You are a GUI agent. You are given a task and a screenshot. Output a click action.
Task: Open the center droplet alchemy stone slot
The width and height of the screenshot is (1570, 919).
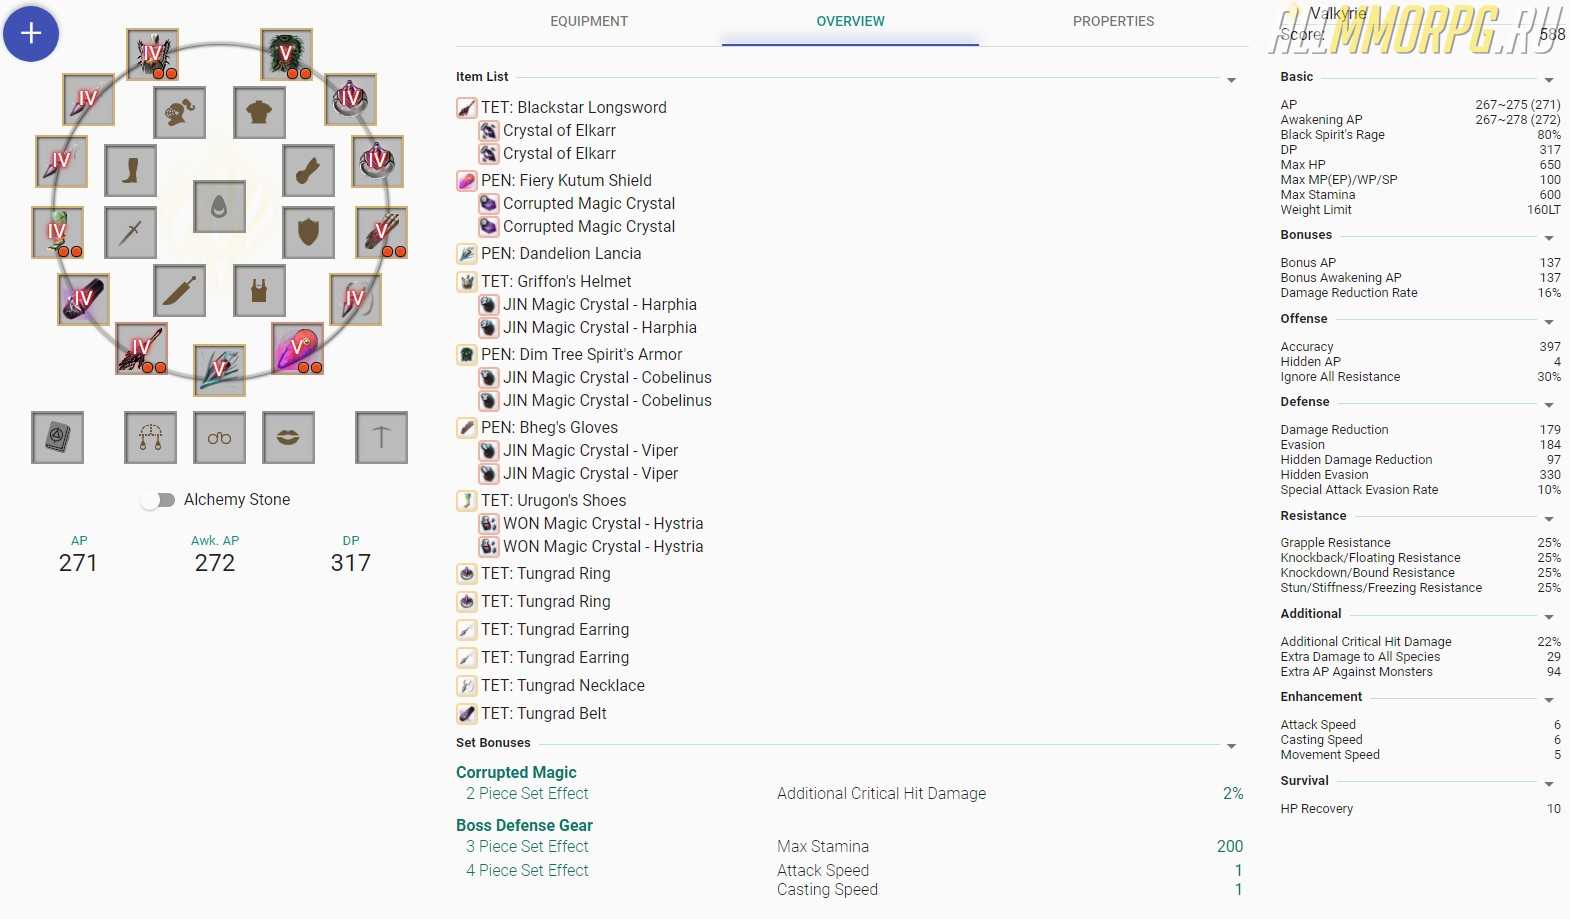tap(220, 207)
